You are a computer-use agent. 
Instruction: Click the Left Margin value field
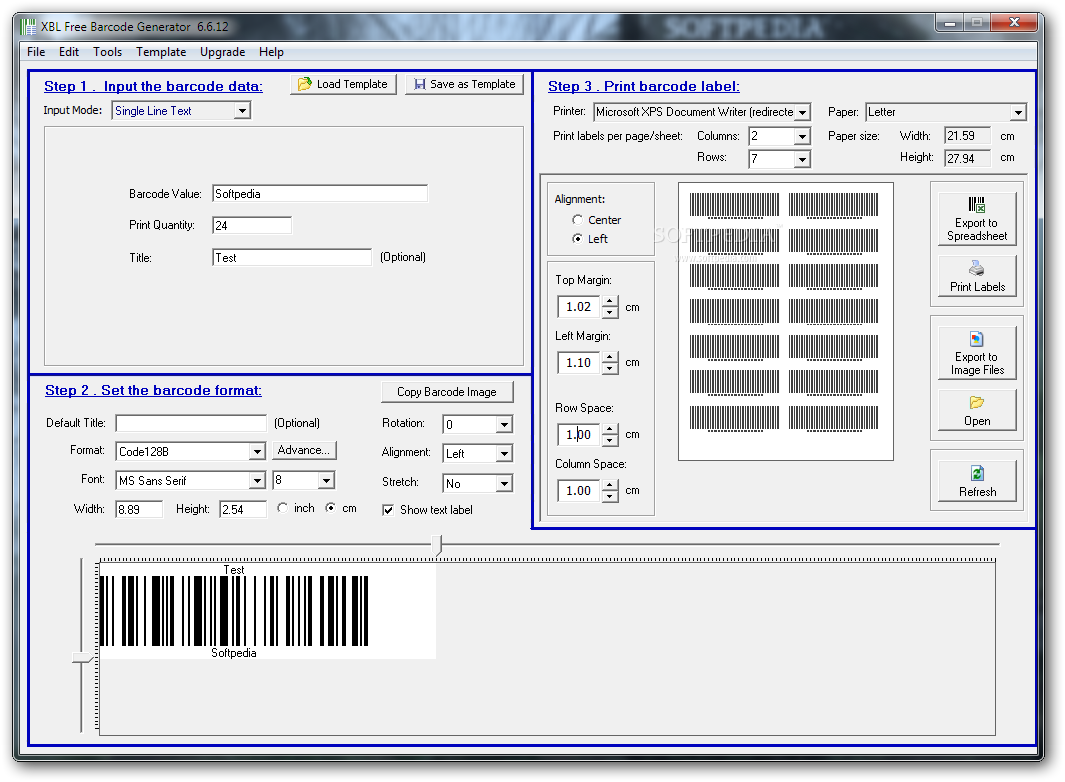579,363
